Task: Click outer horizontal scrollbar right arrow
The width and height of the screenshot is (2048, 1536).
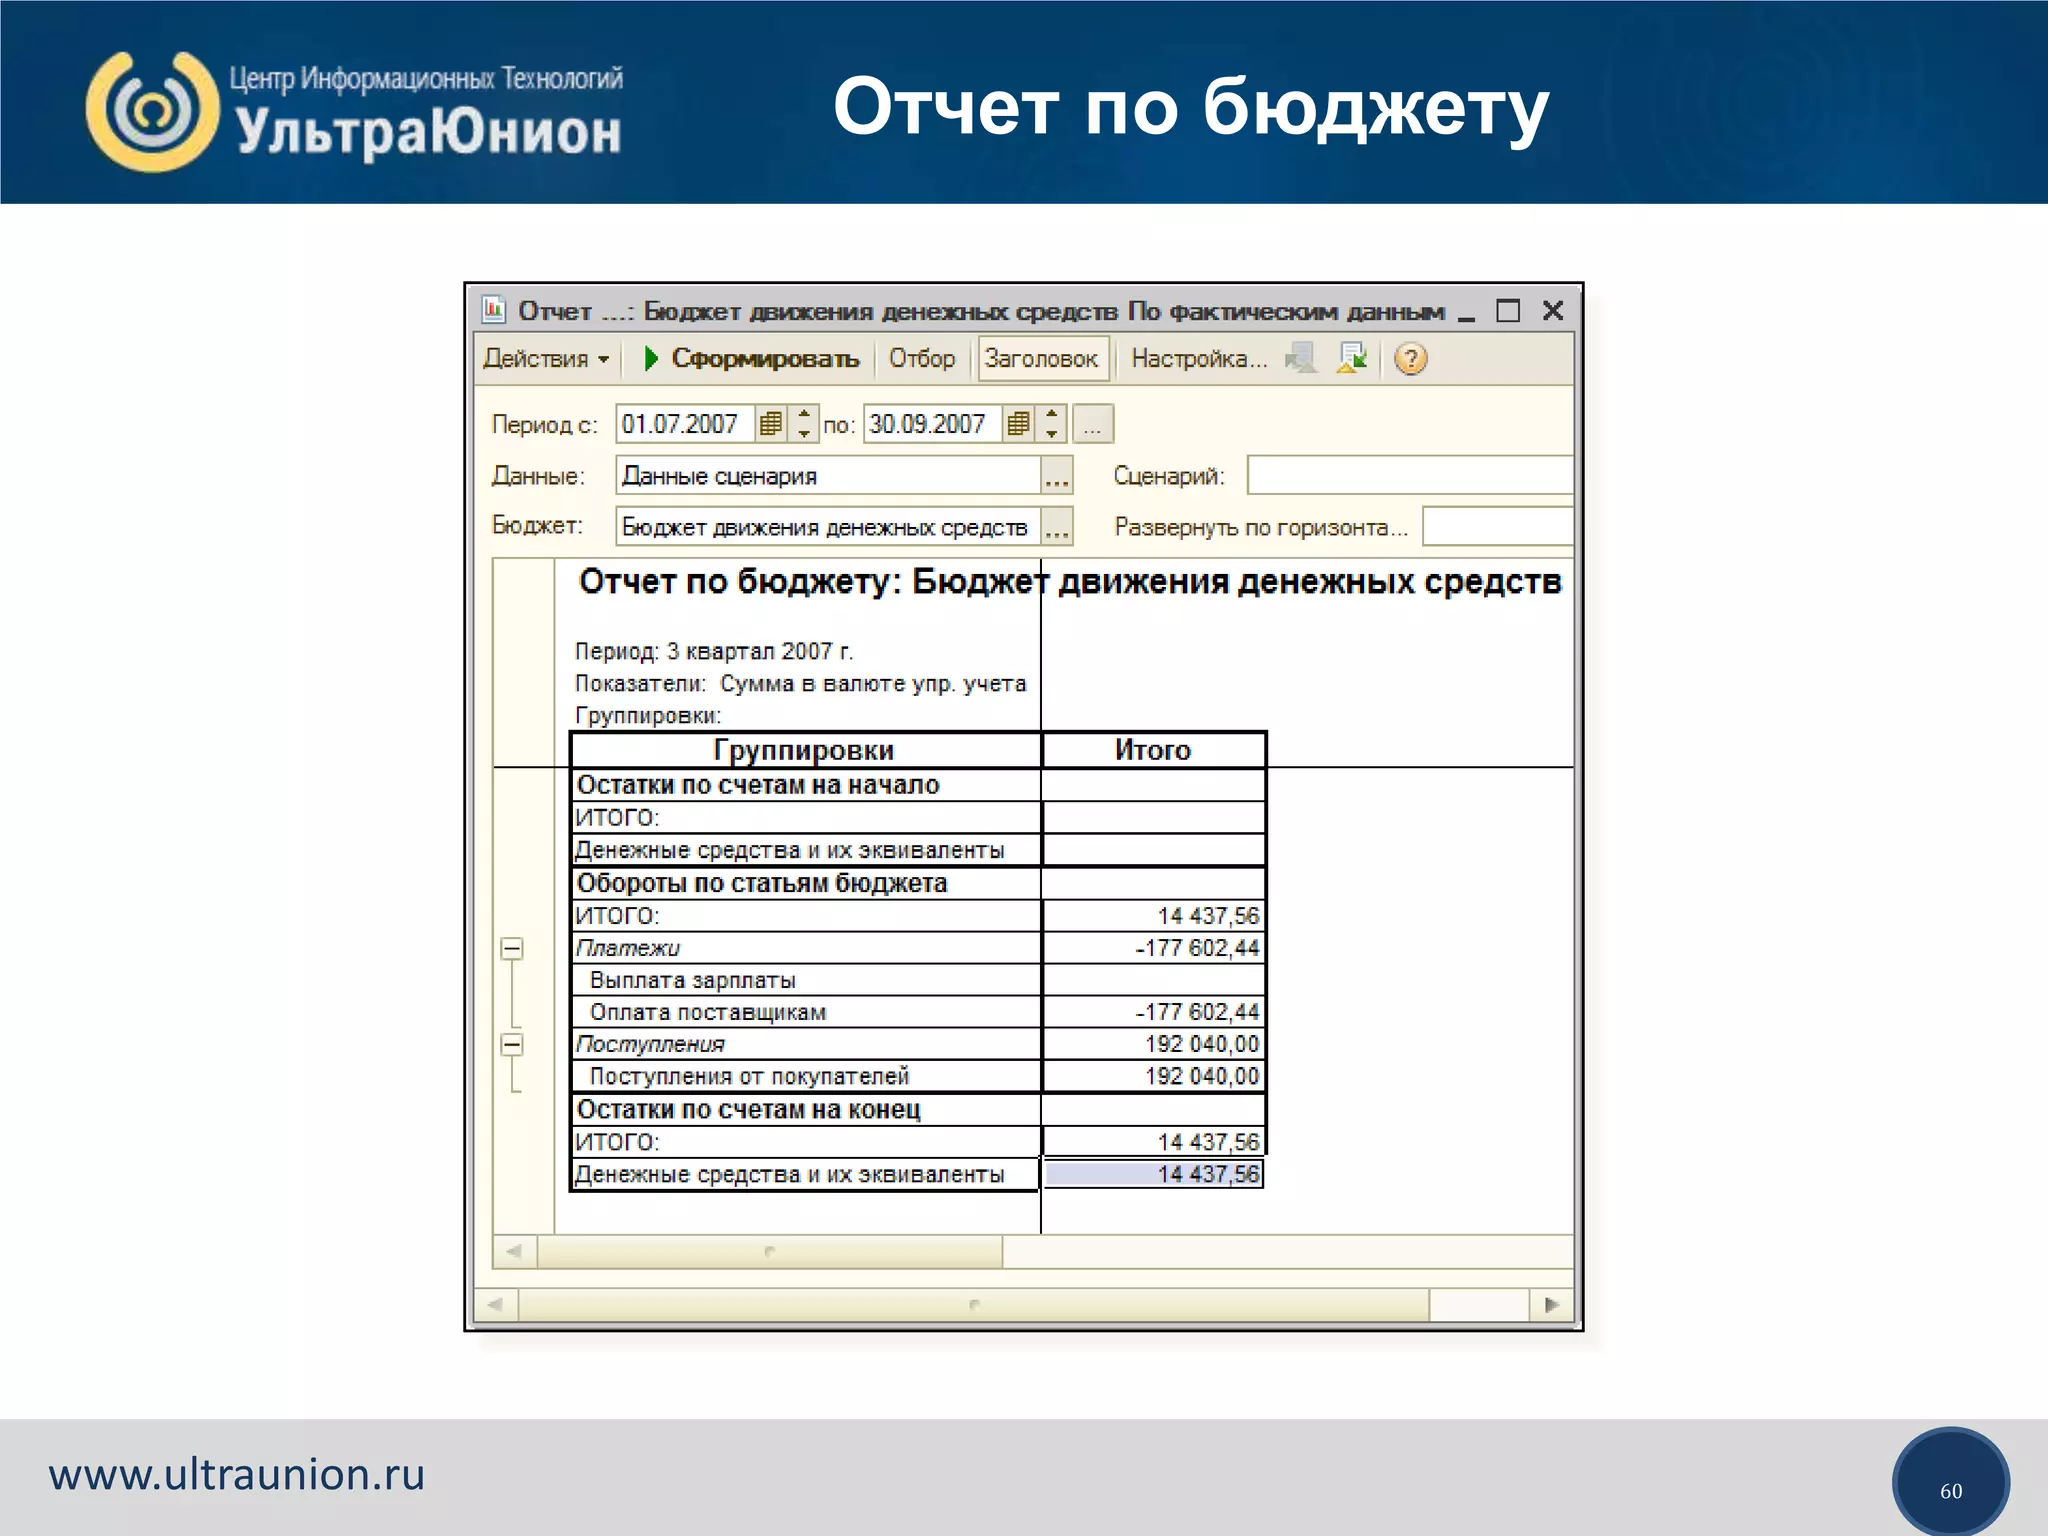Action: click(1552, 1304)
